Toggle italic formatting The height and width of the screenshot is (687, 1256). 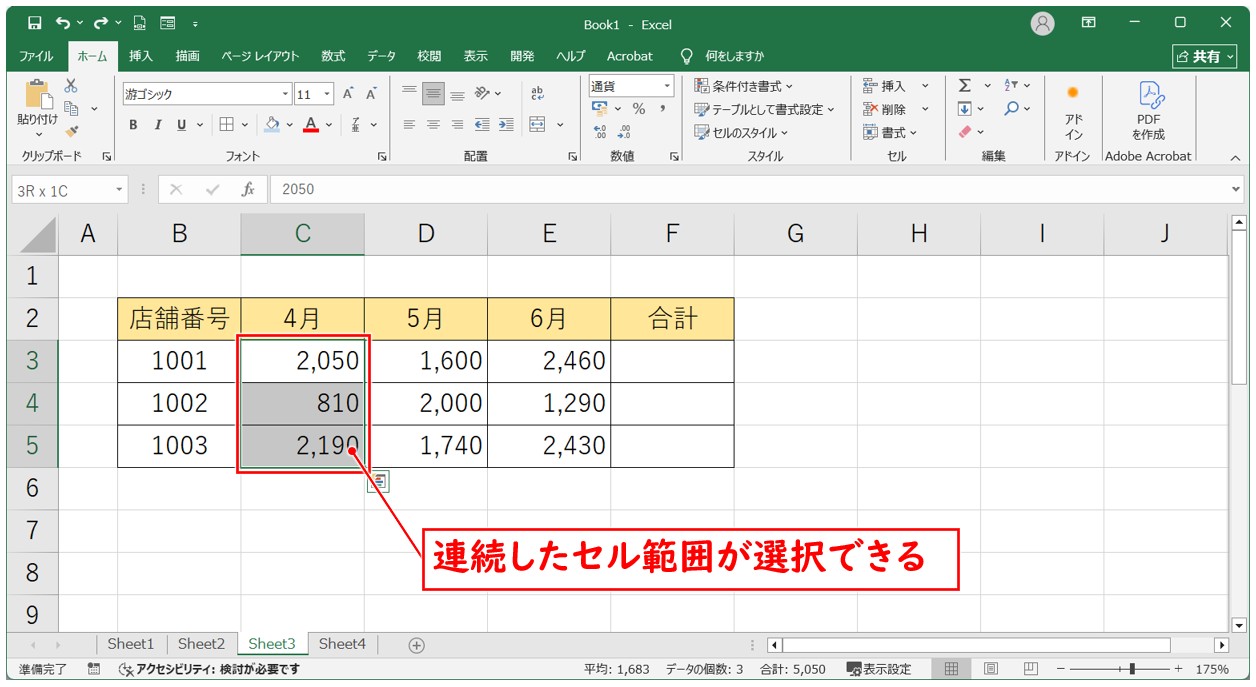point(157,125)
